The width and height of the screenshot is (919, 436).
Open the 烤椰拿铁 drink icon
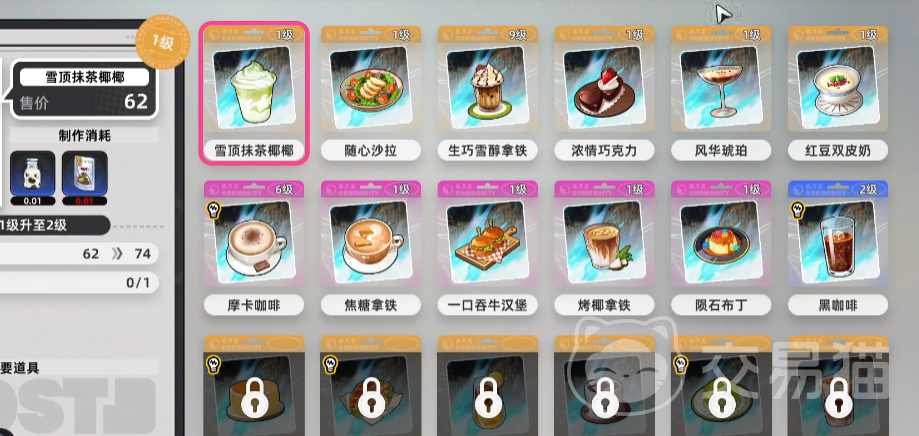604,242
